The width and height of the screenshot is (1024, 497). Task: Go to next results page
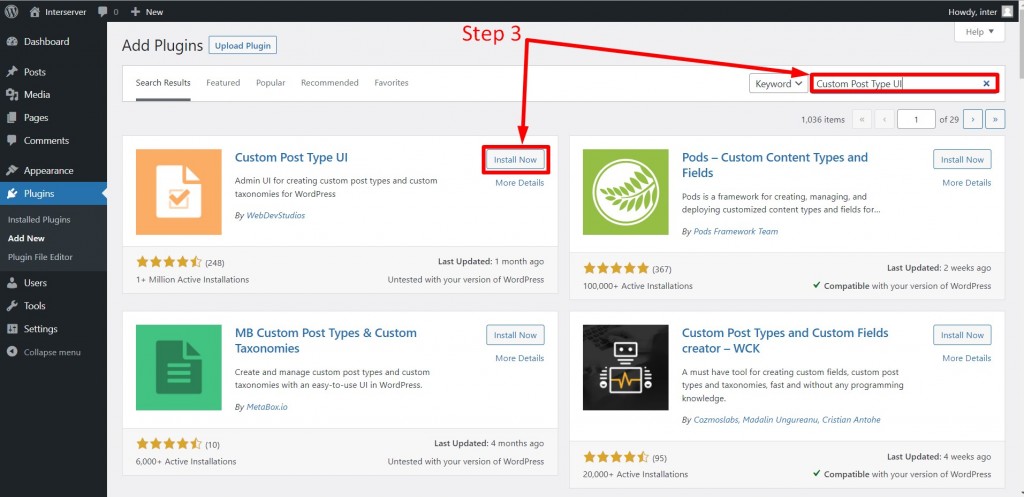[973, 120]
